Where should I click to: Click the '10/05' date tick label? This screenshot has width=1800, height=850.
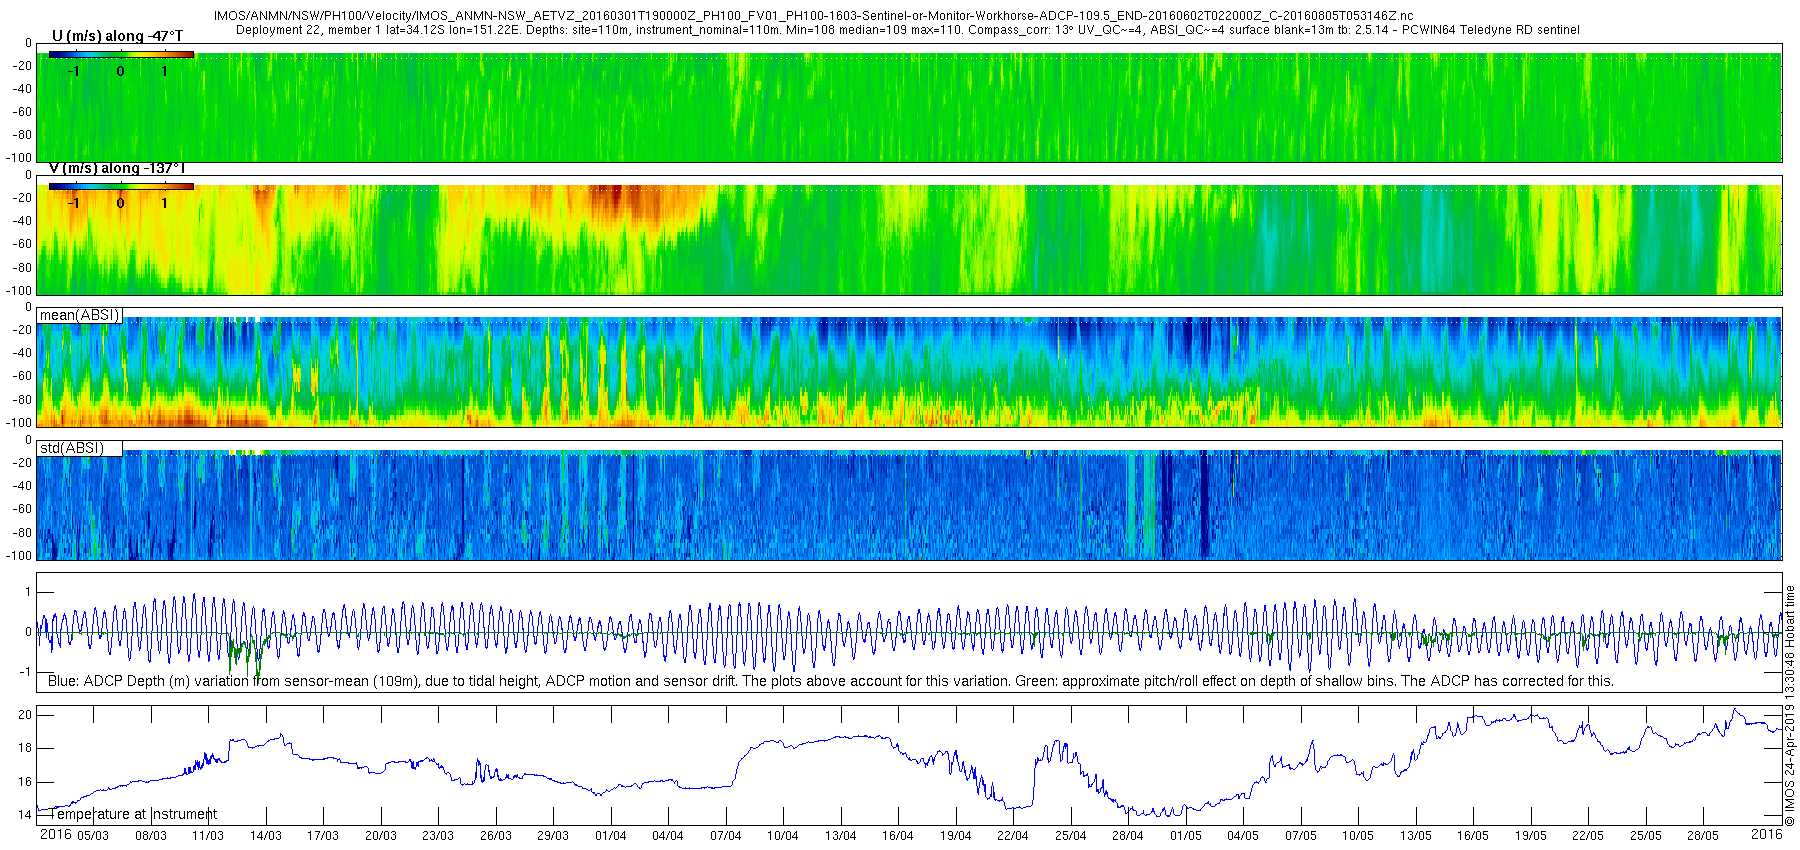[x=1358, y=836]
